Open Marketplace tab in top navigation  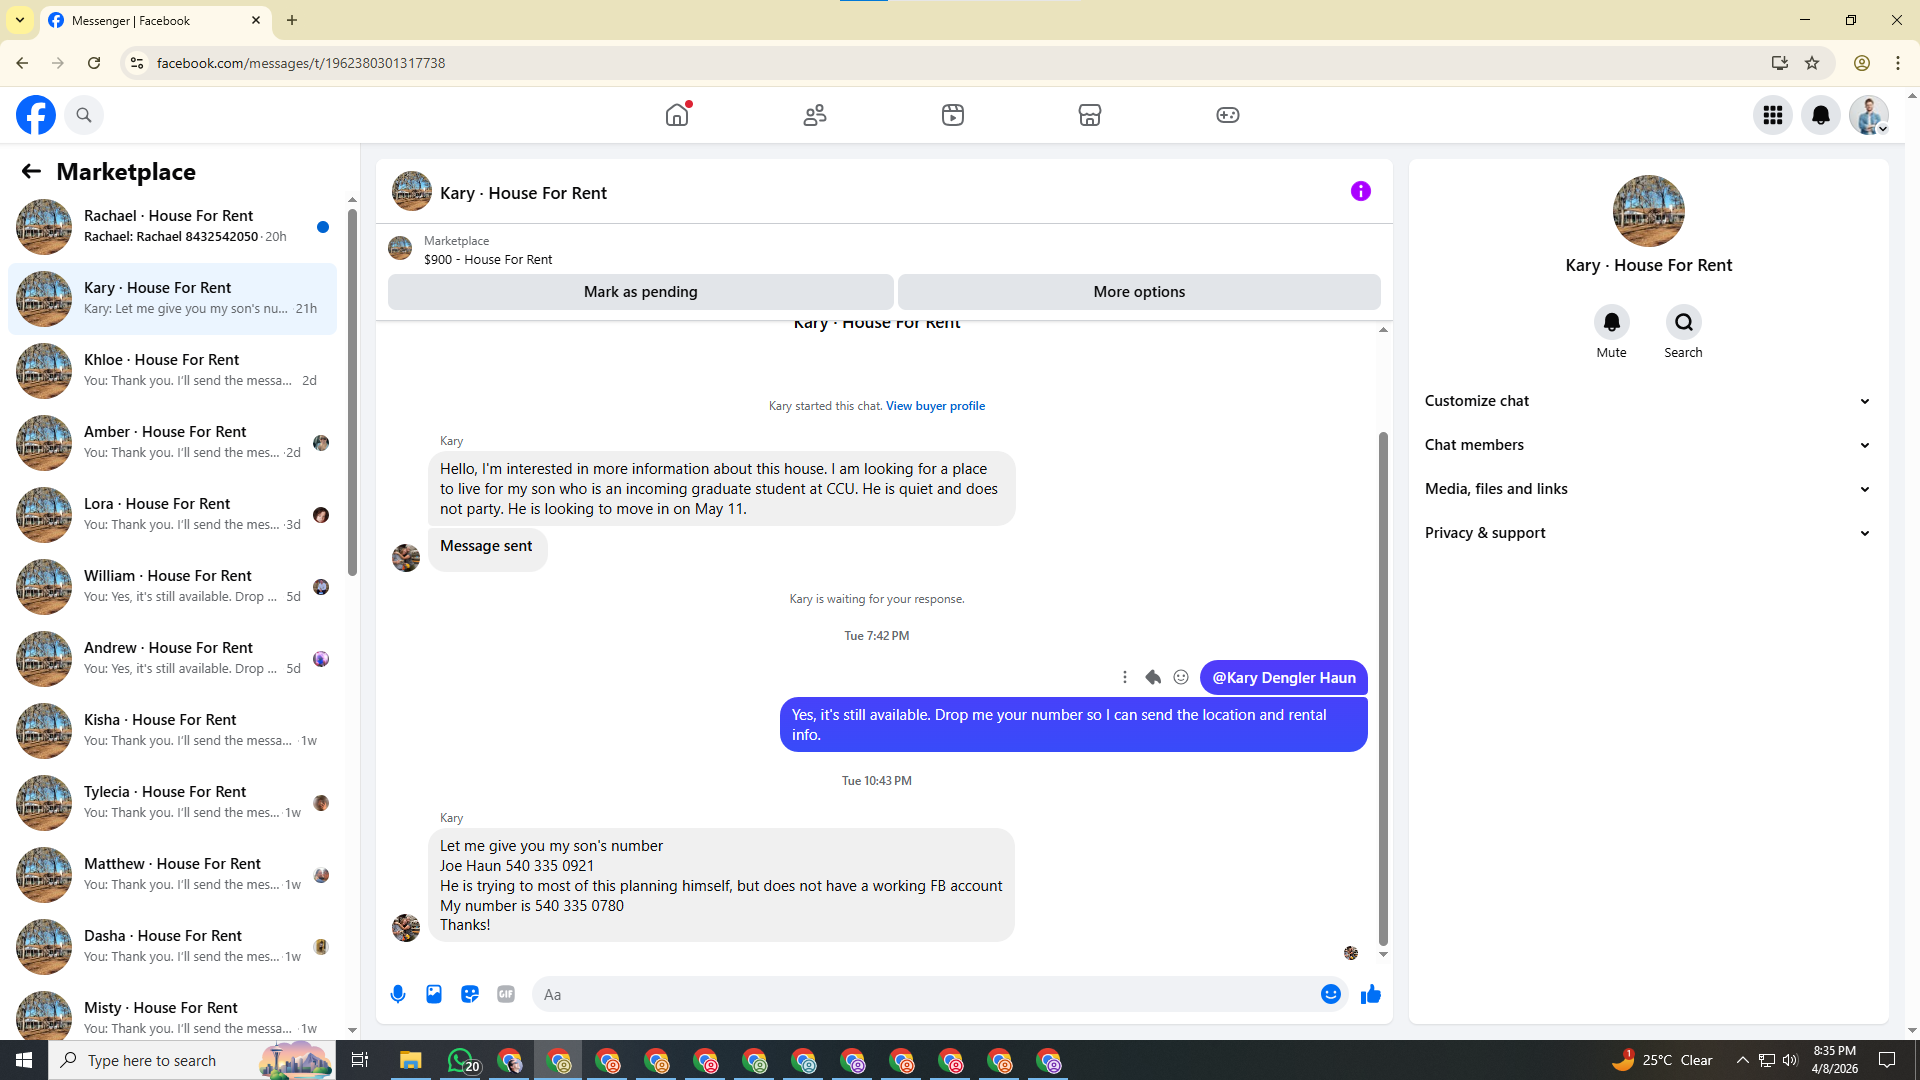(1090, 115)
